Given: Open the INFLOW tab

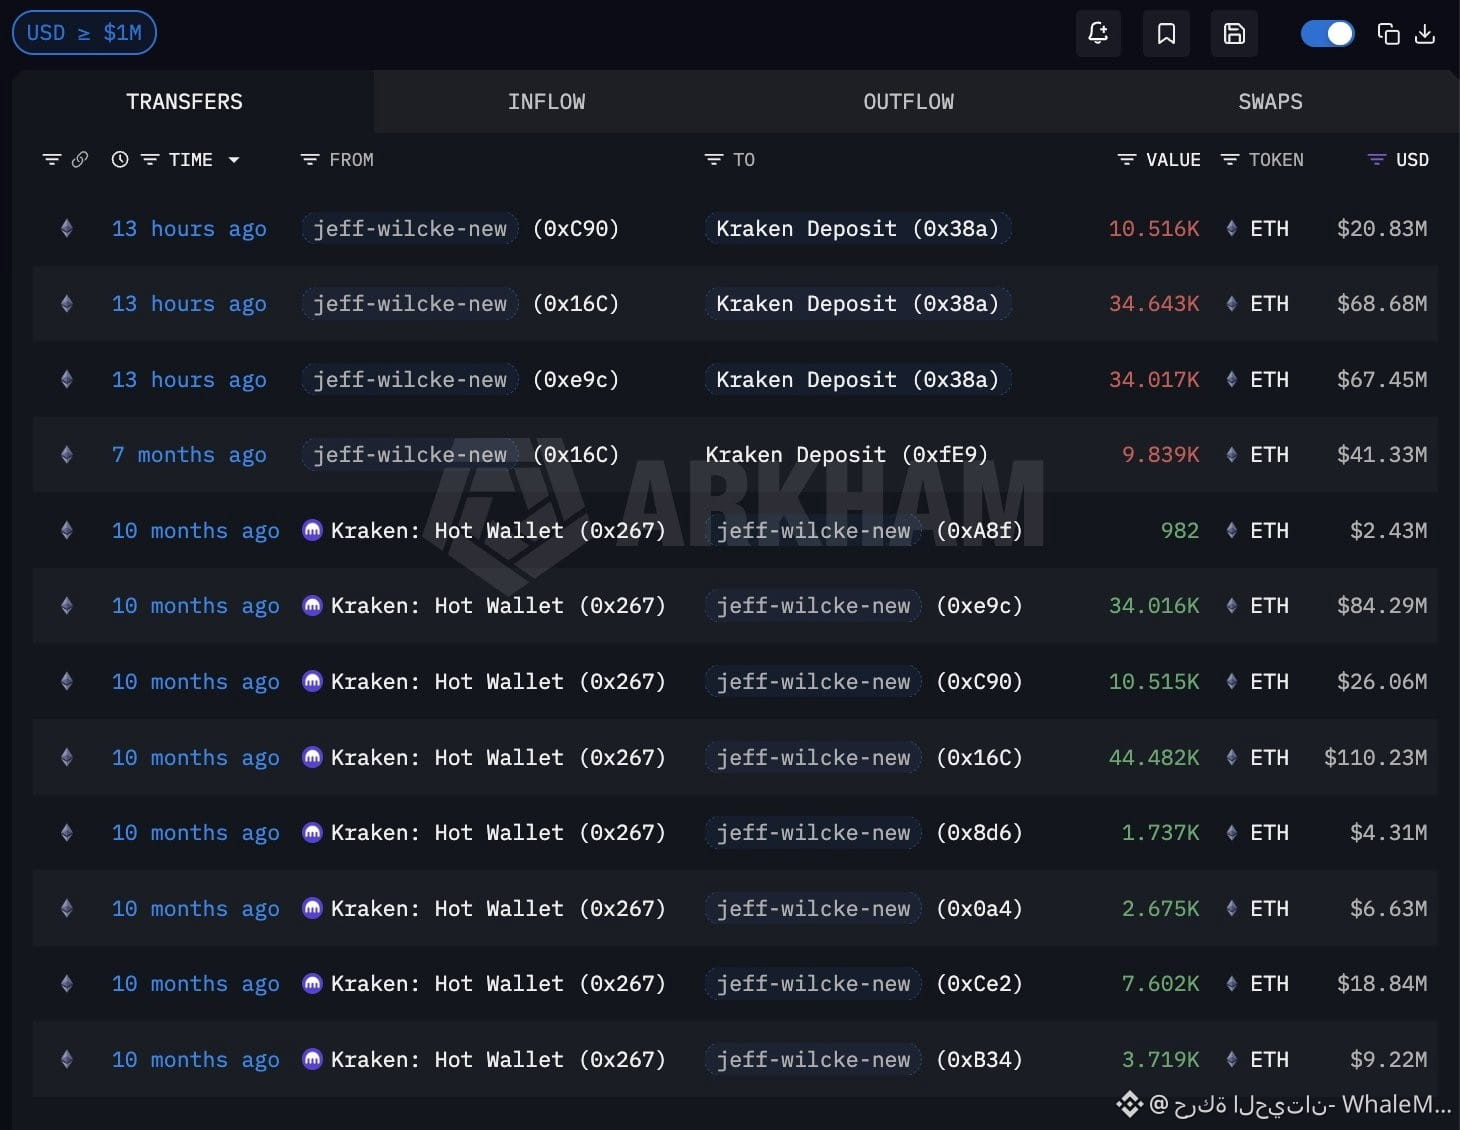Looking at the screenshot, I should pyautogui.click(x=546, y=101).
